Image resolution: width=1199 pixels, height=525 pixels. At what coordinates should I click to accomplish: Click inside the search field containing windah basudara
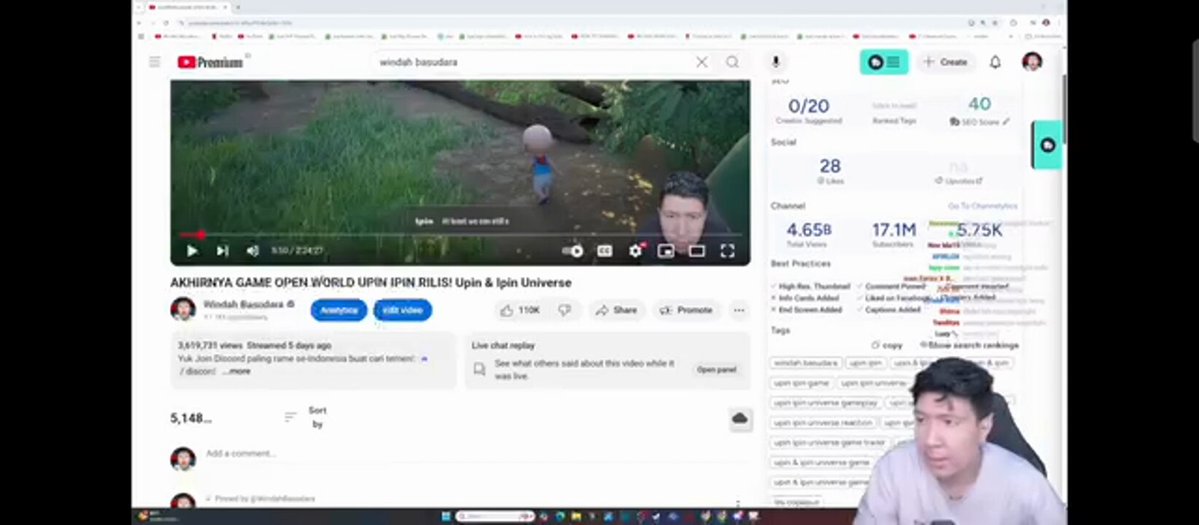(x=531, y=62)
